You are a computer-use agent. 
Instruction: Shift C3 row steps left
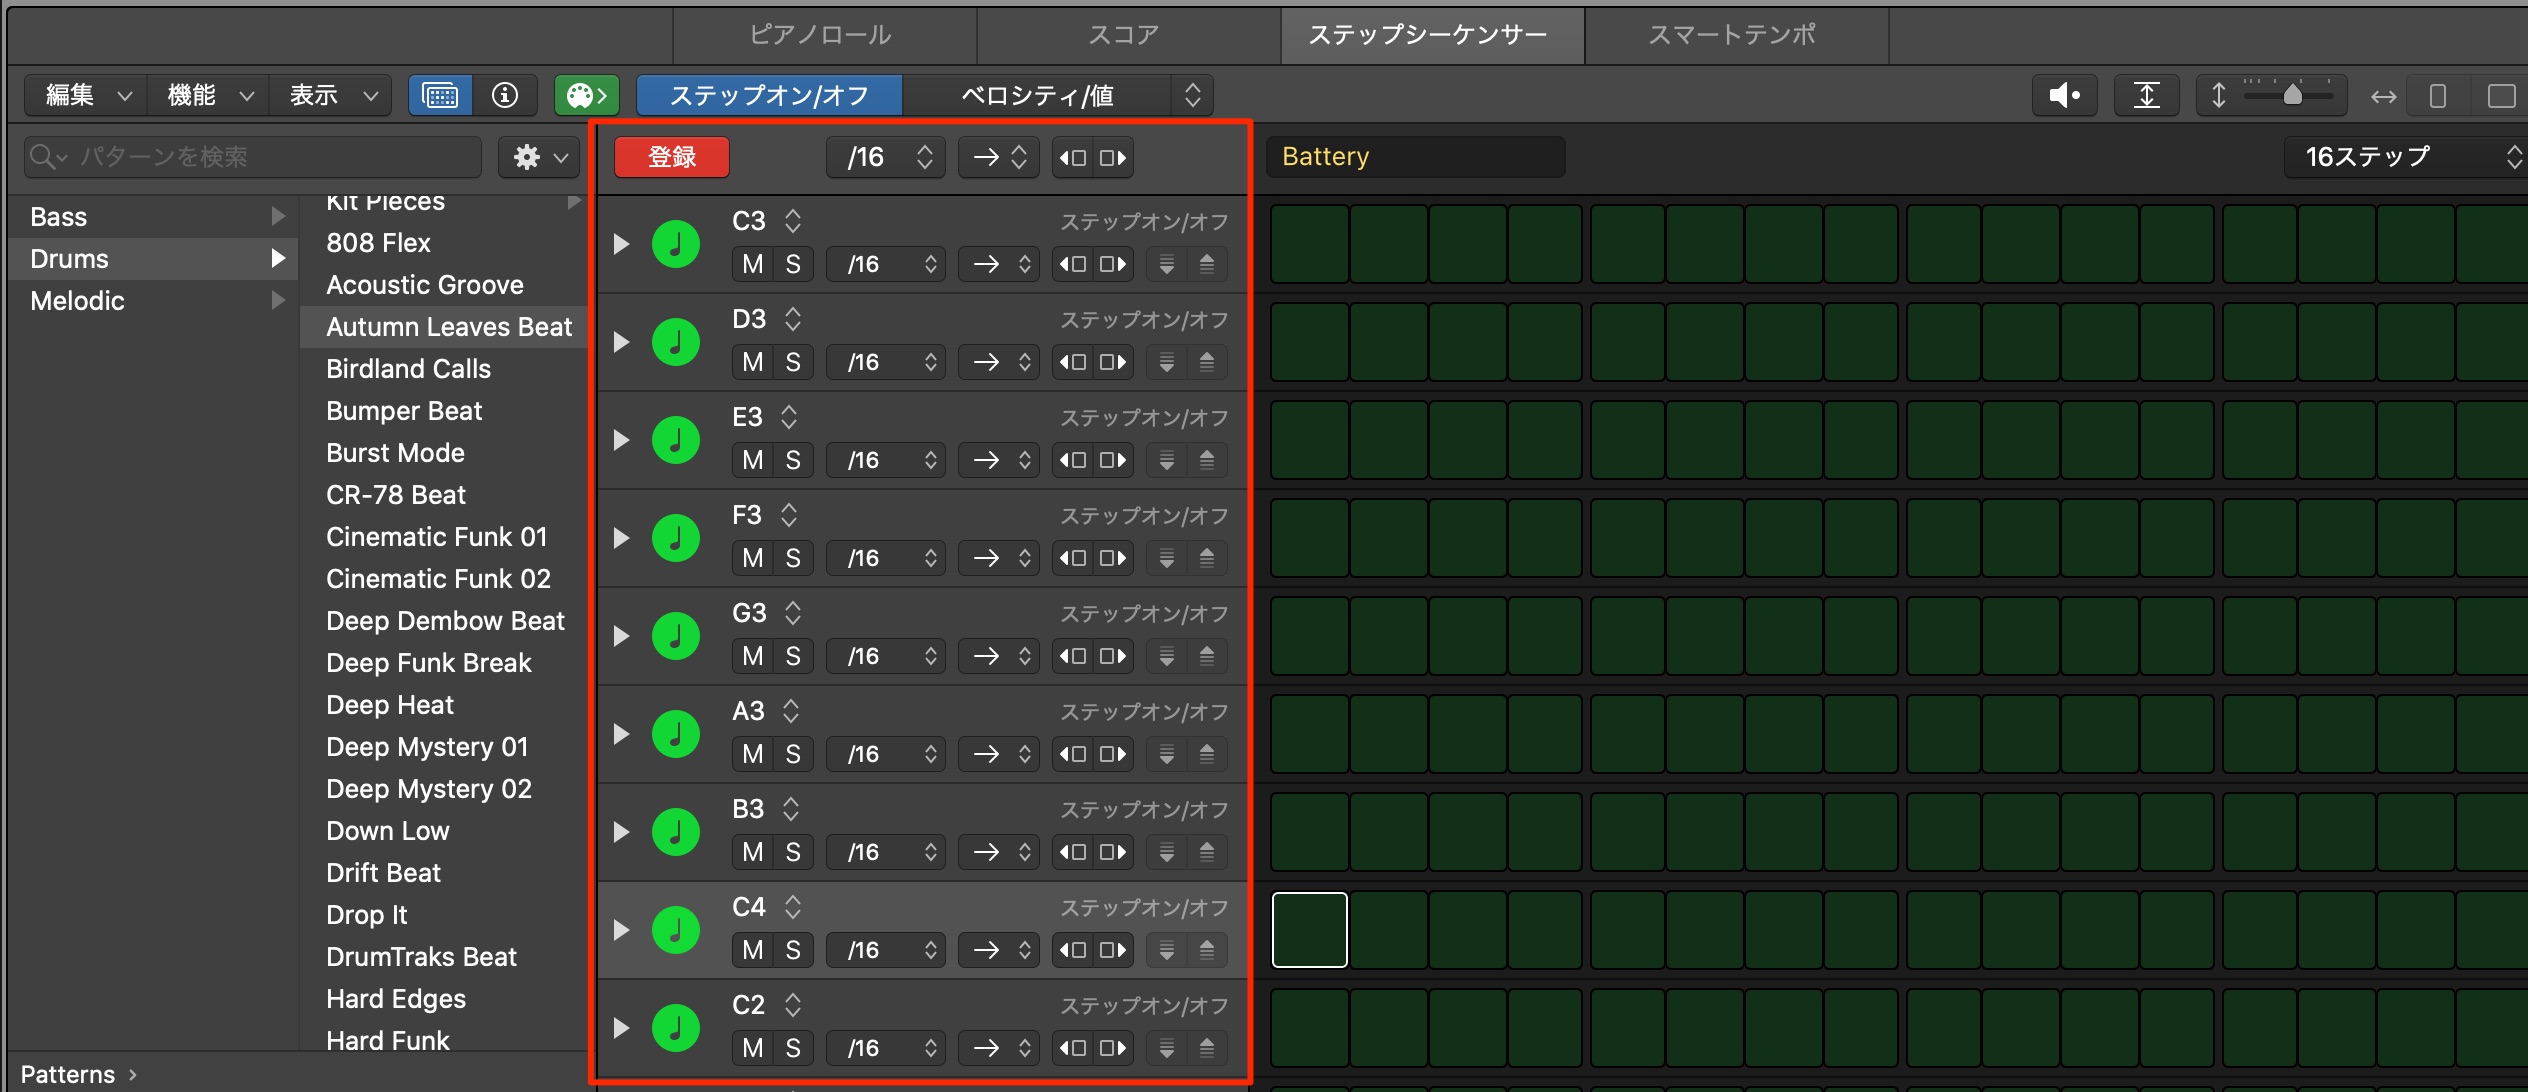[x=1073, y=264]
